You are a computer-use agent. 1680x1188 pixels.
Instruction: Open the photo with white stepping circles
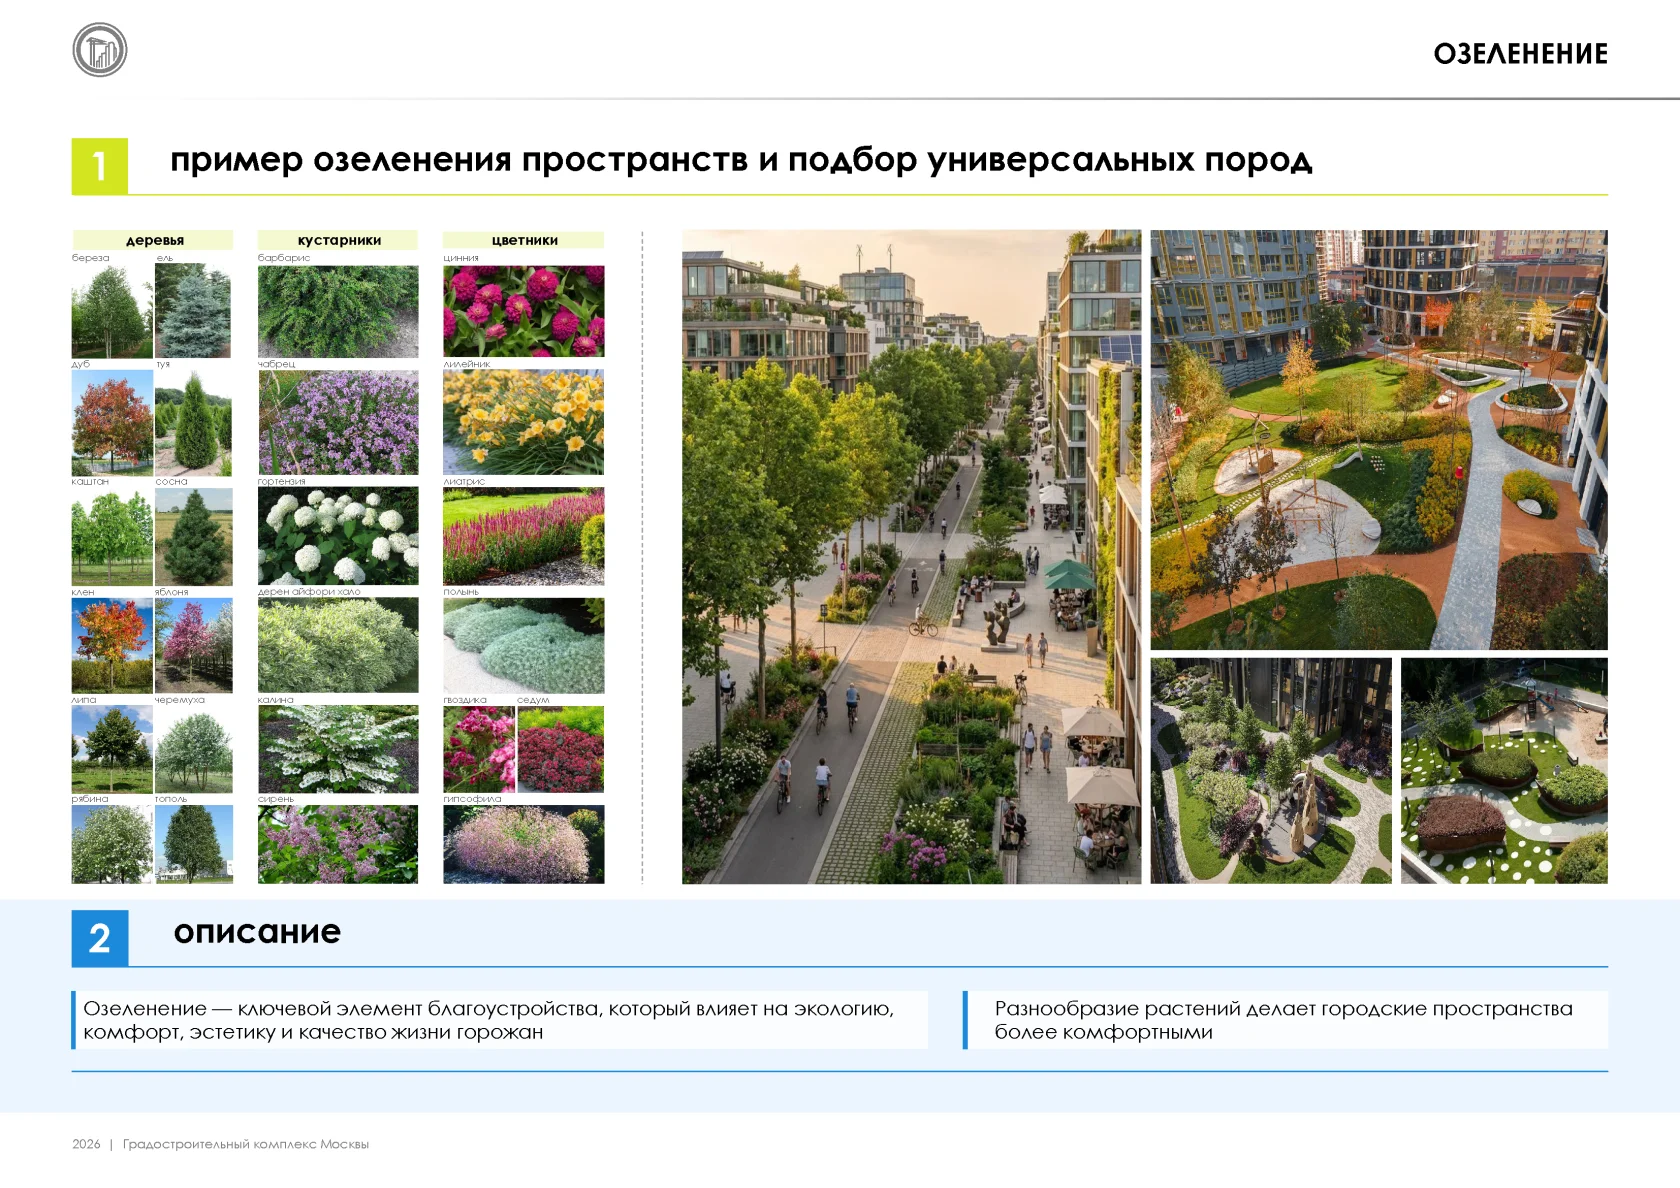1504,770
